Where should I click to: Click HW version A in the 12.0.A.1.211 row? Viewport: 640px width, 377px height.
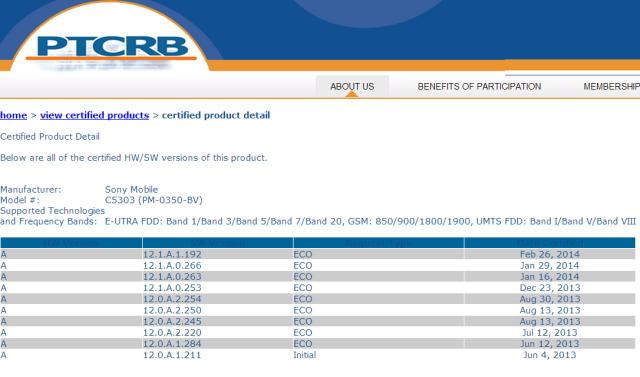[x=4, y=355]
